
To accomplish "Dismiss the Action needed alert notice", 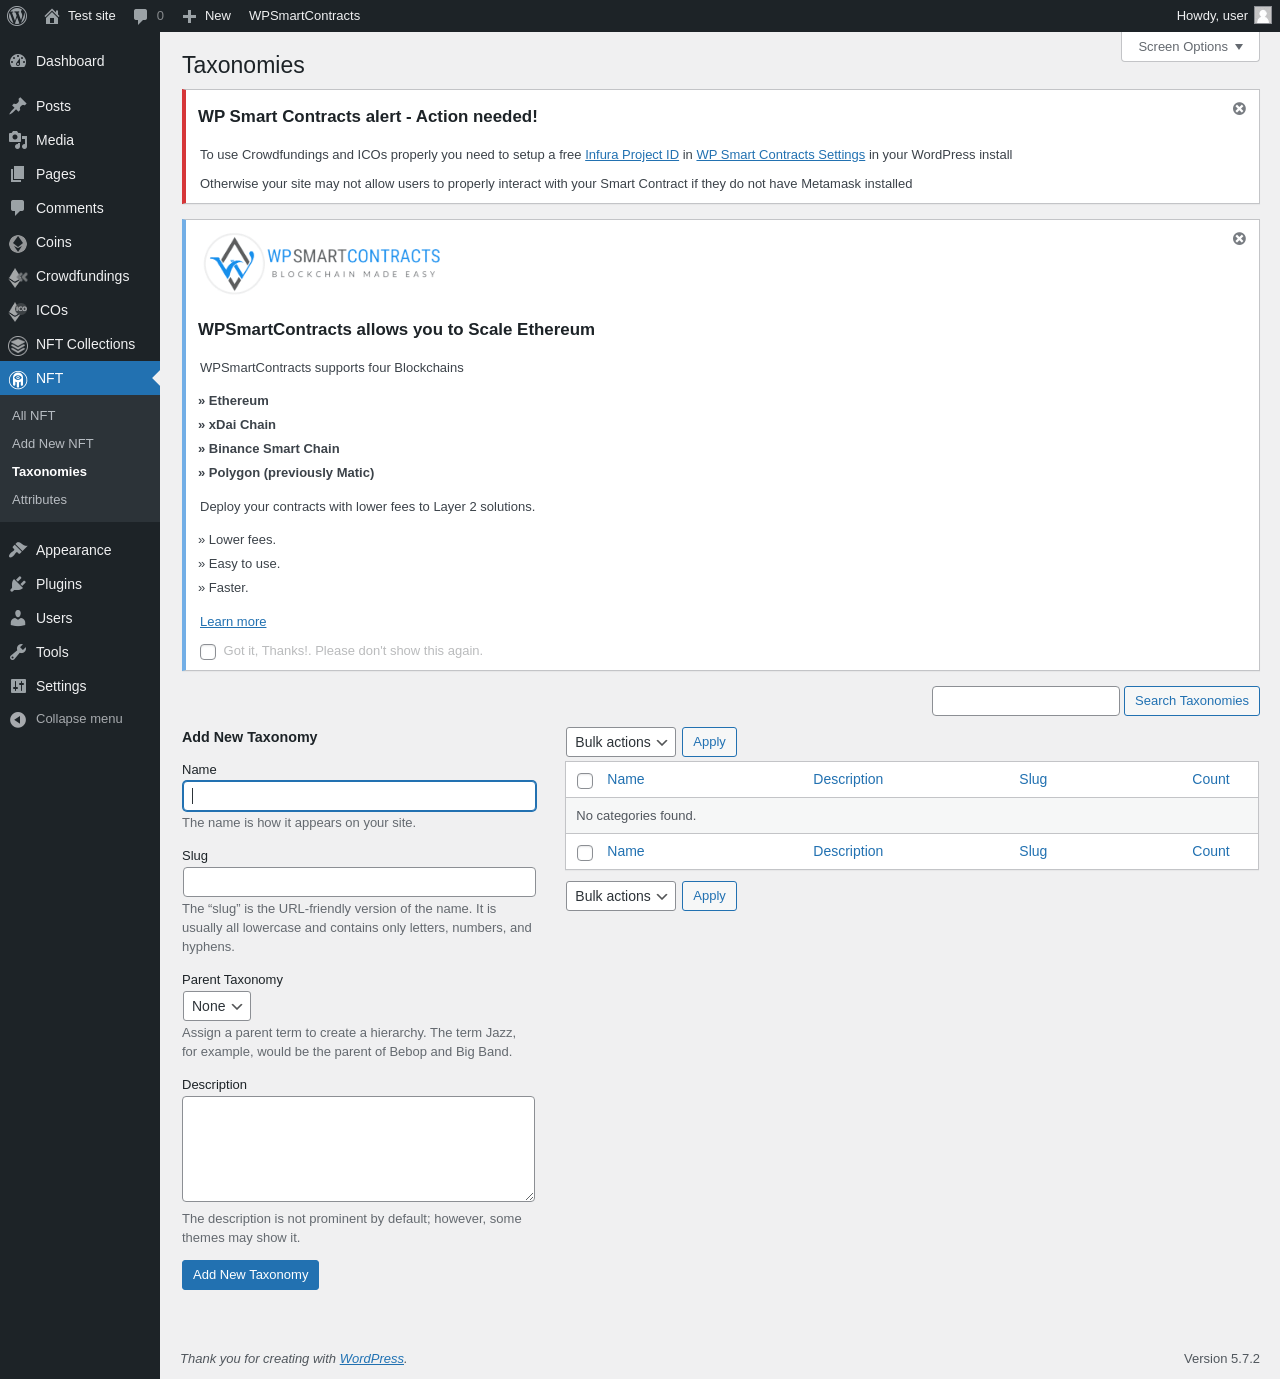I will [x=1239, y=108].
